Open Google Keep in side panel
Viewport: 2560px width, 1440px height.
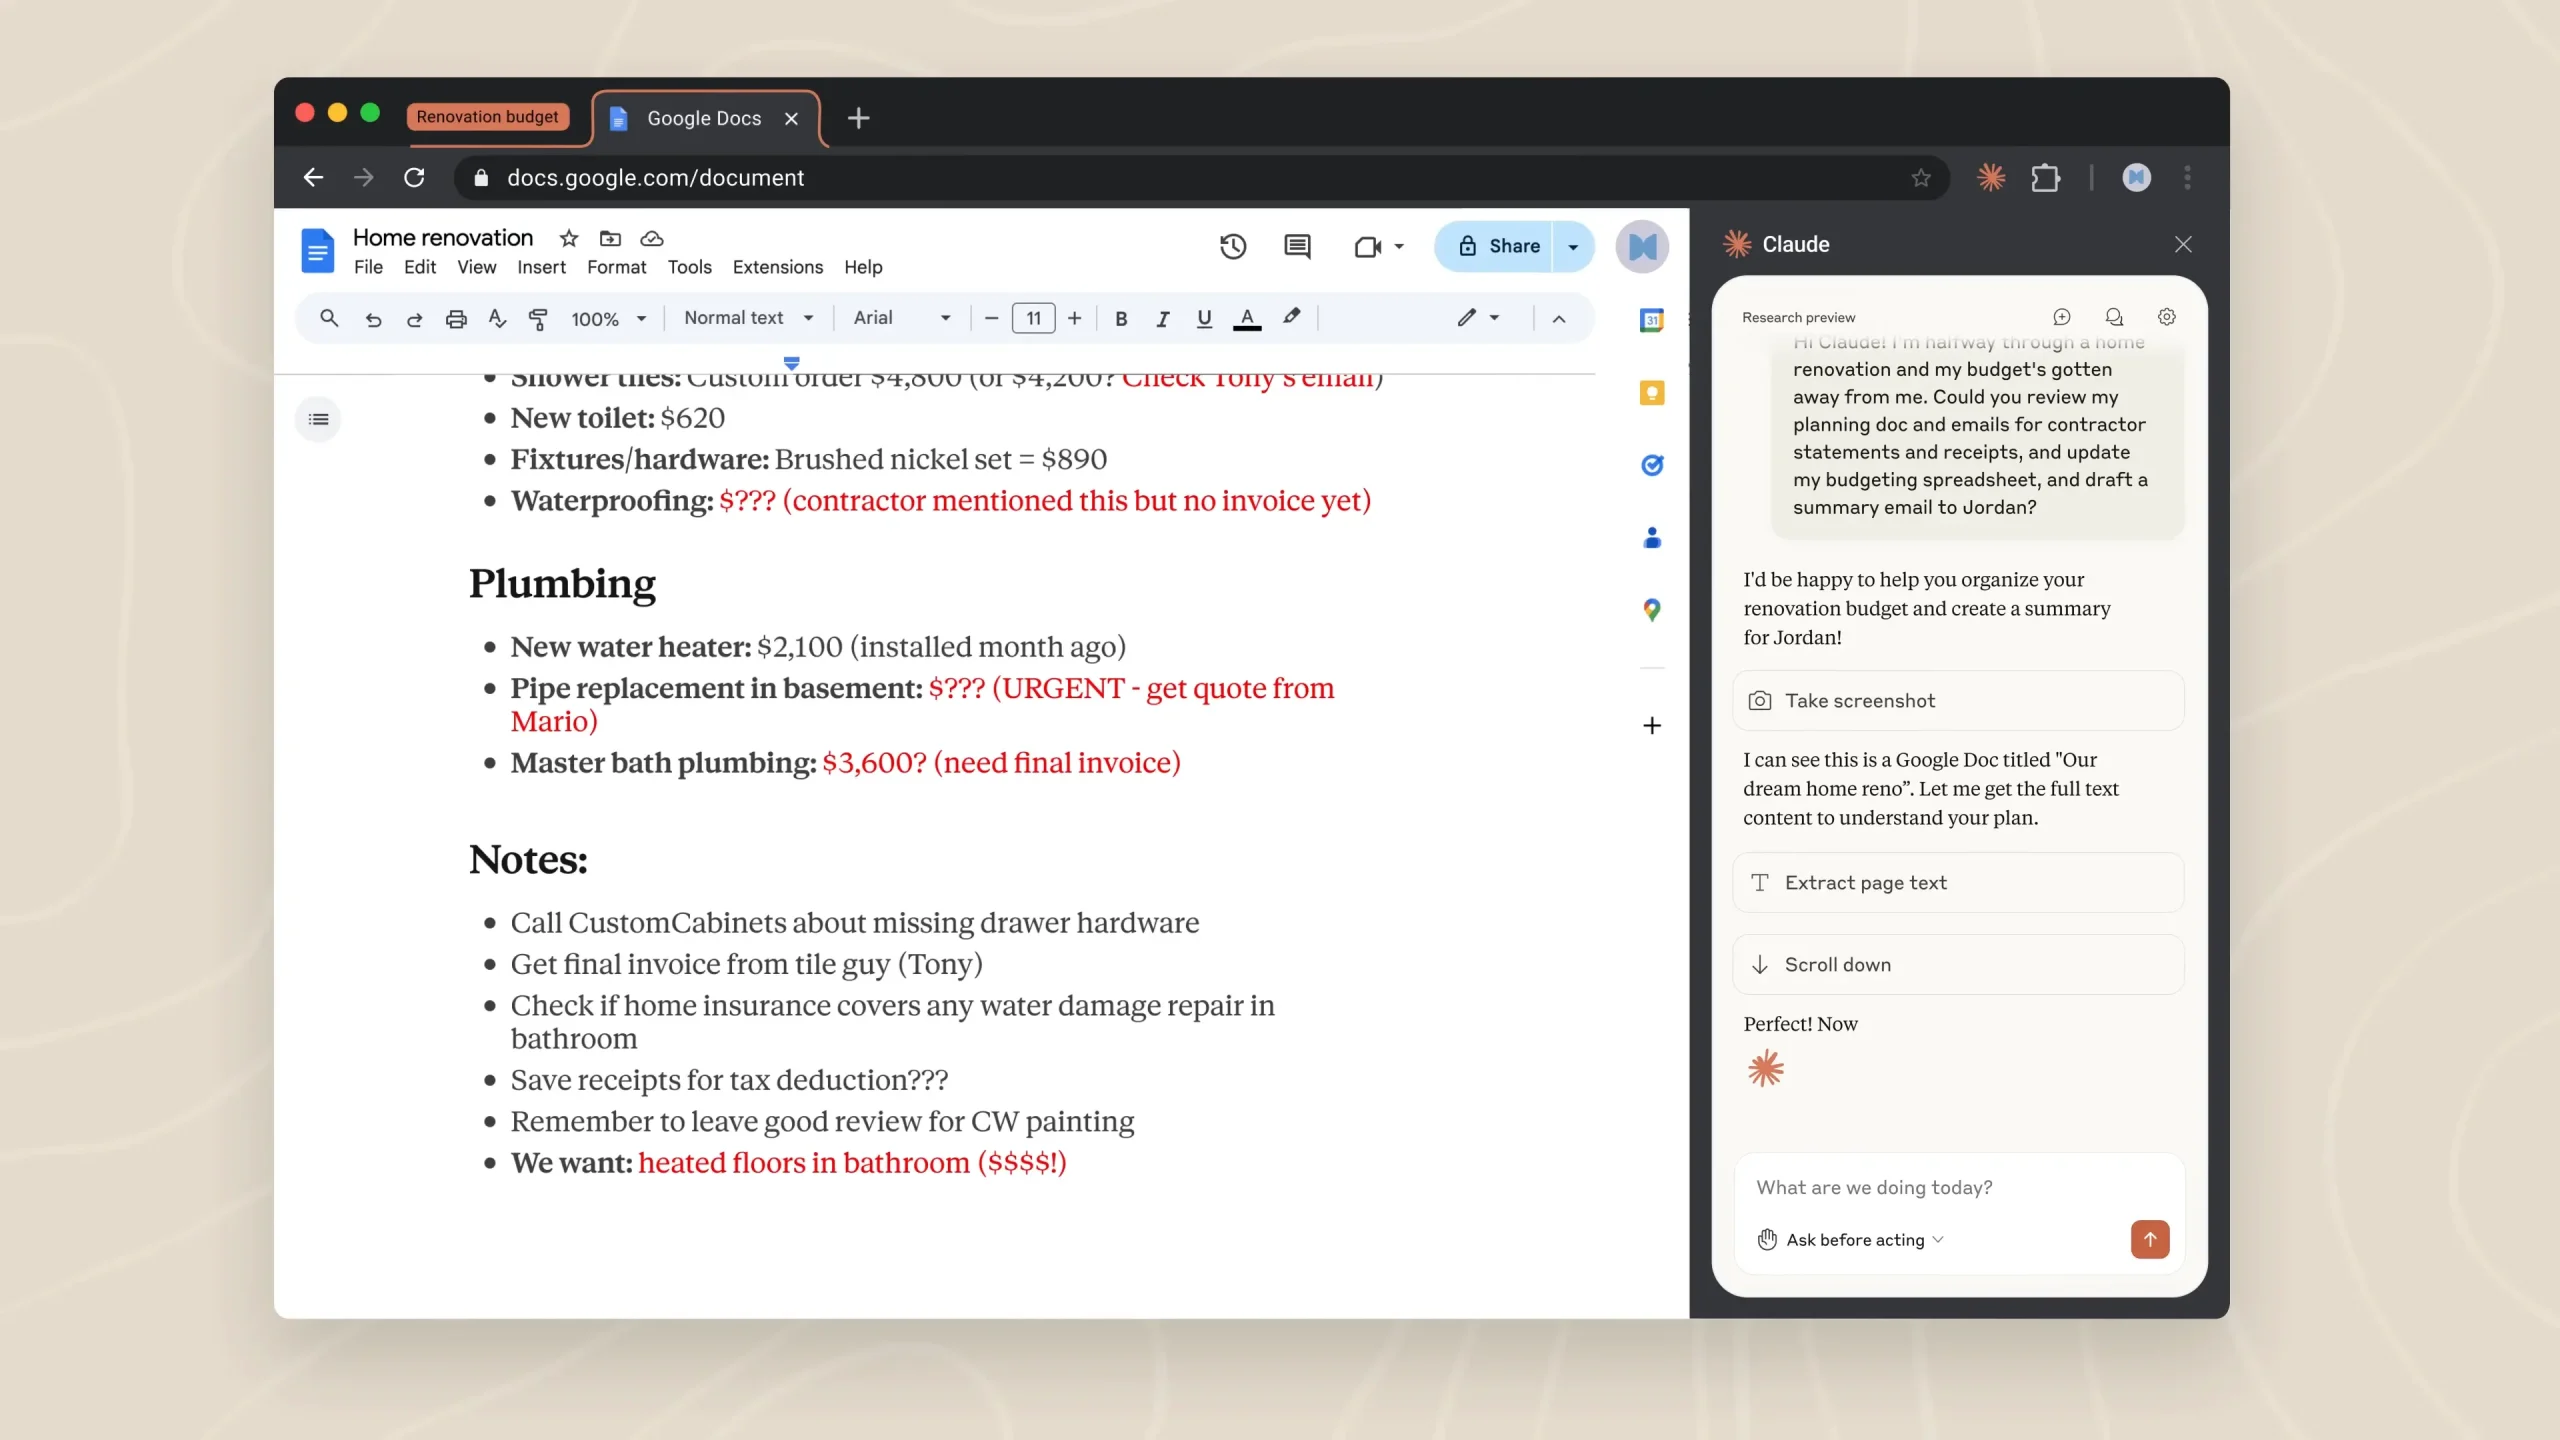[1652, 393]
